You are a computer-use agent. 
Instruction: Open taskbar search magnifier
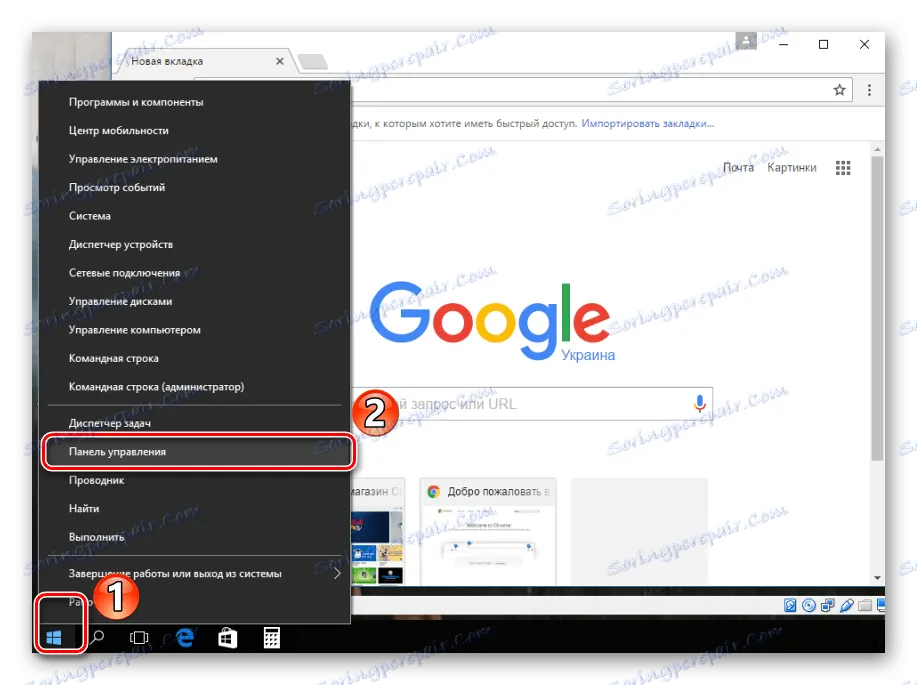point(97,637)
